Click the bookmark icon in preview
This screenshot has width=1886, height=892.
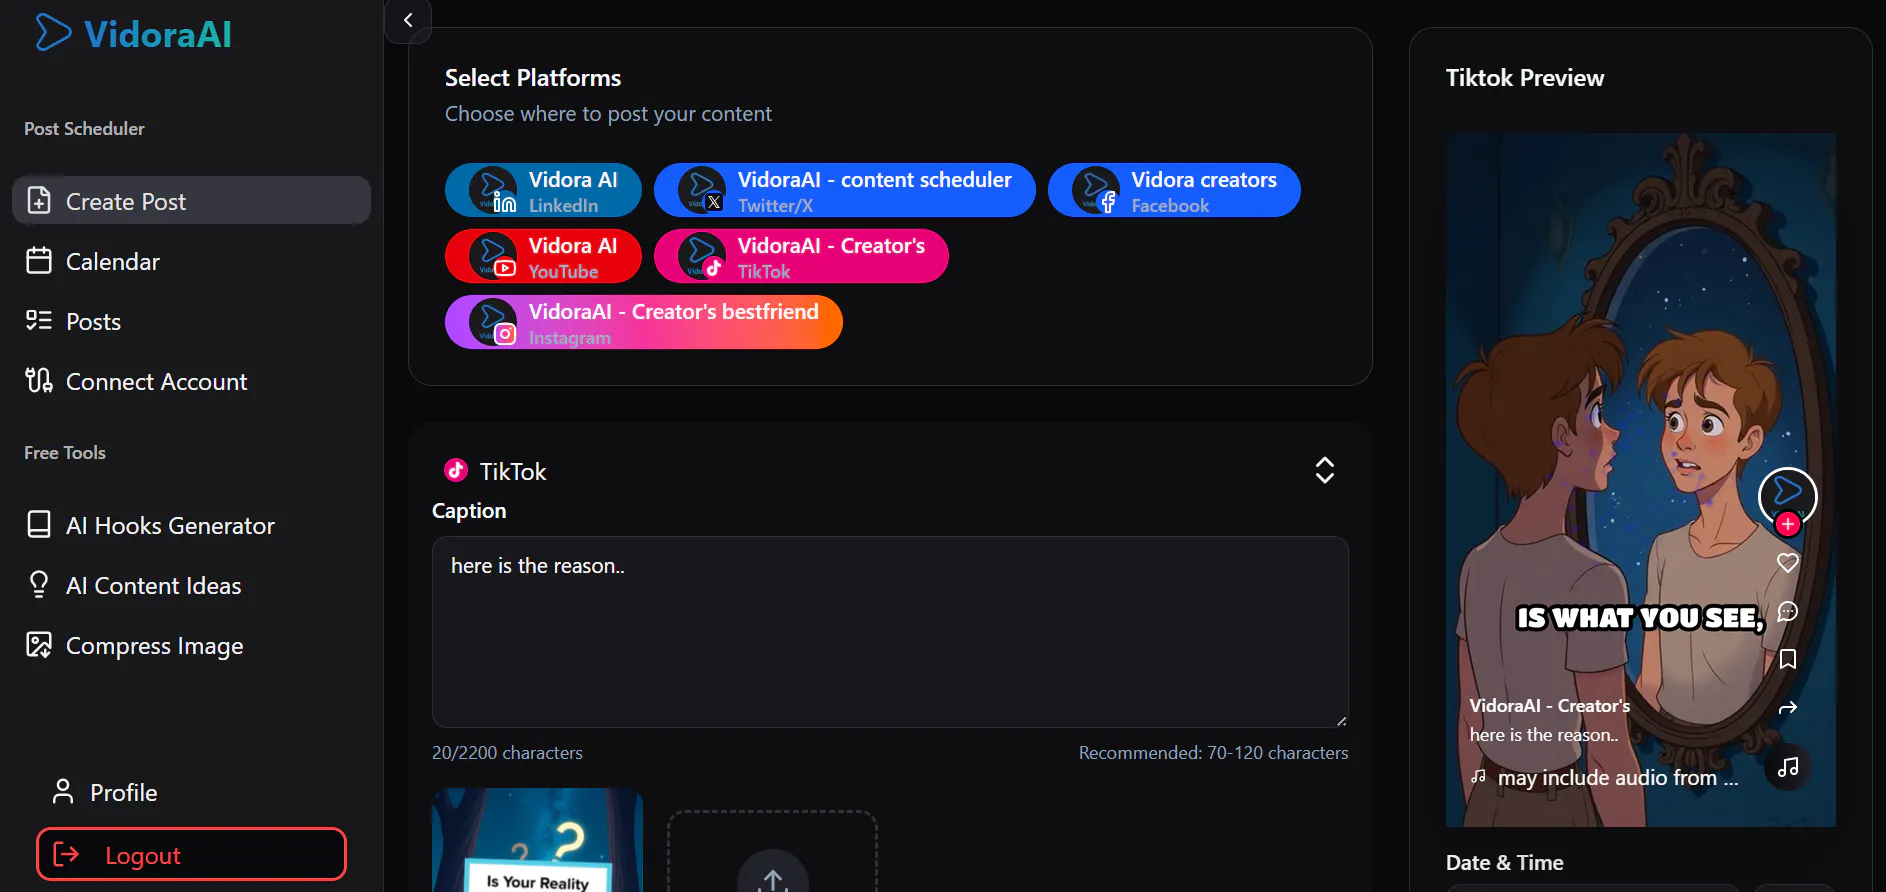tap(1788, 659)
